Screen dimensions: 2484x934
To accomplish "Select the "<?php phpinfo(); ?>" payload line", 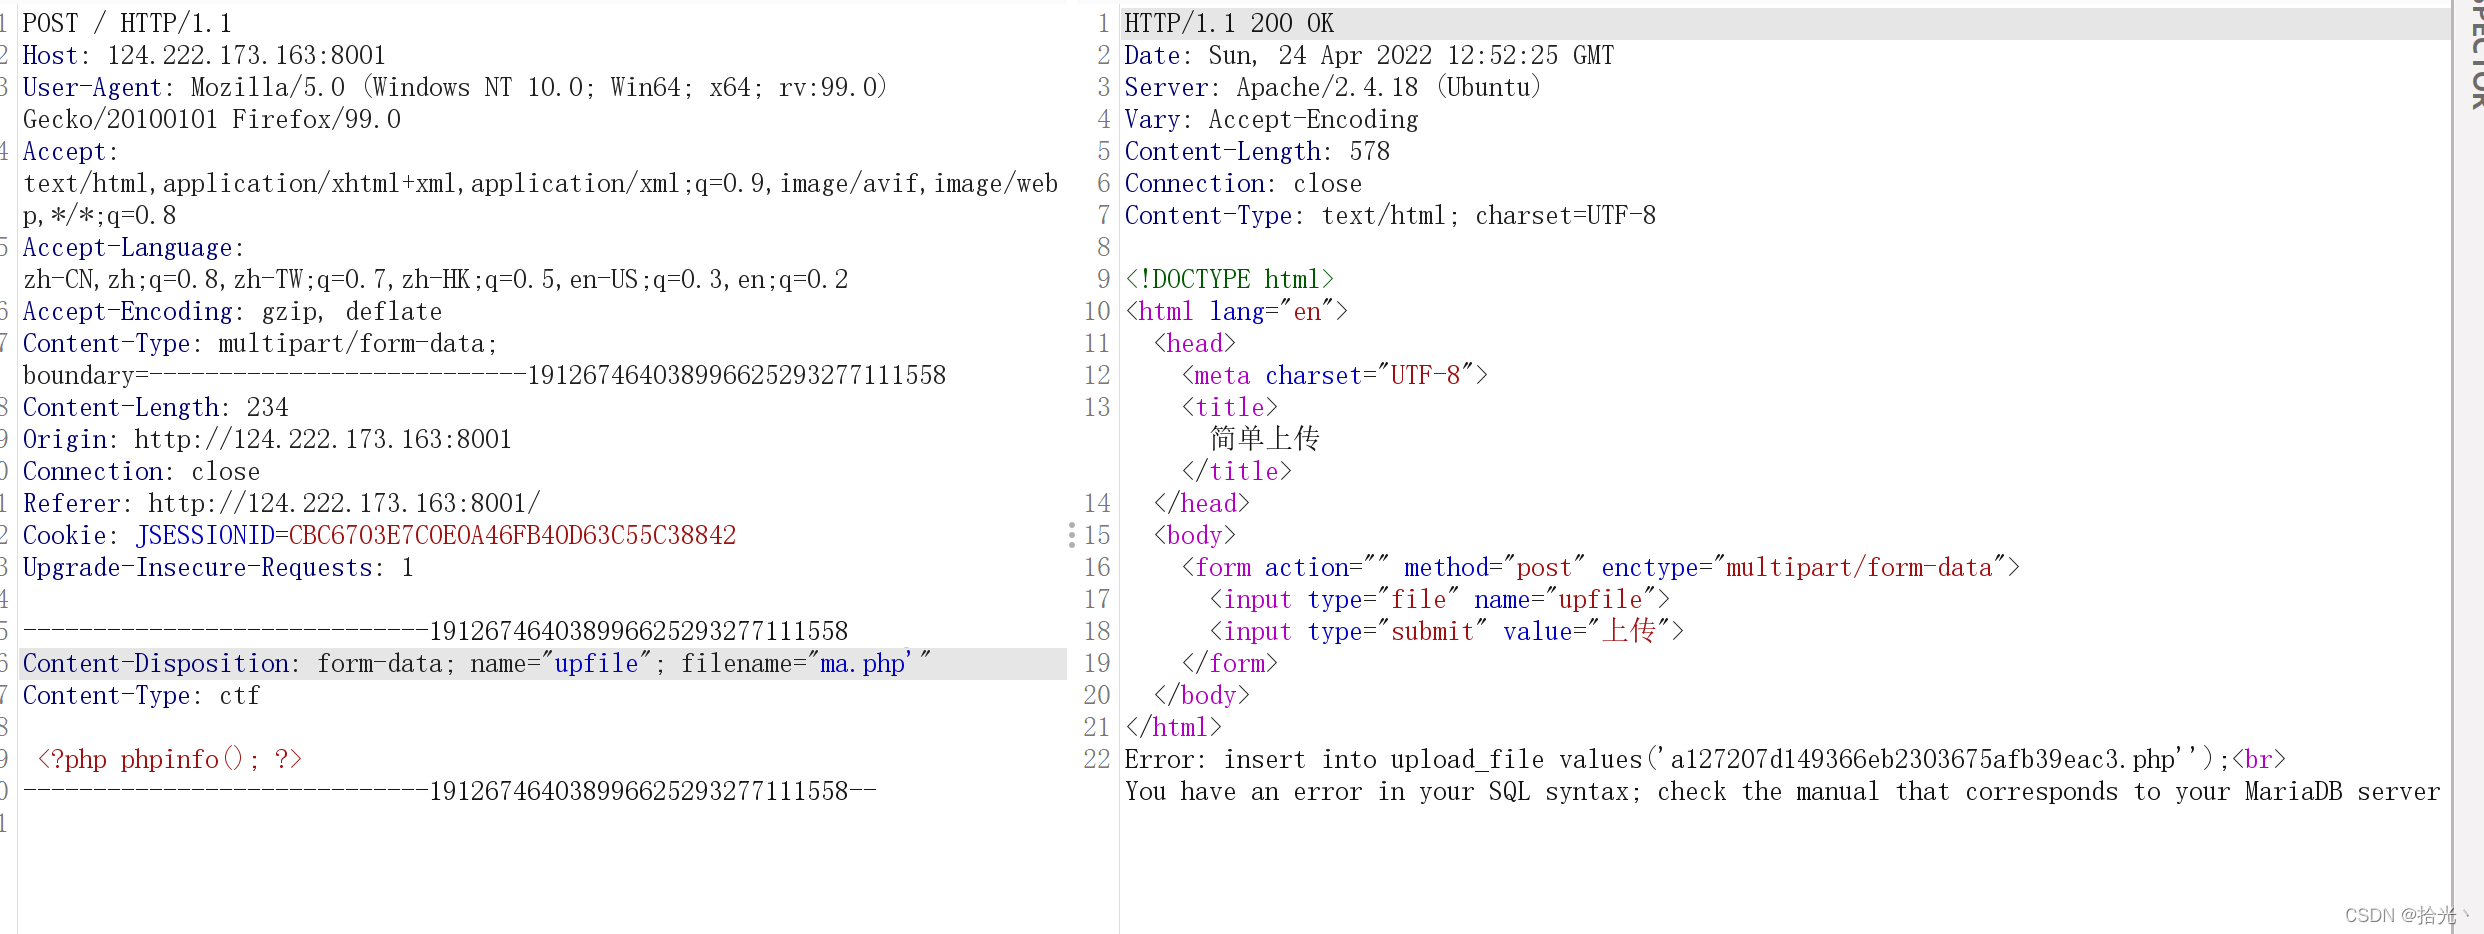I will (x=169, y=759).
